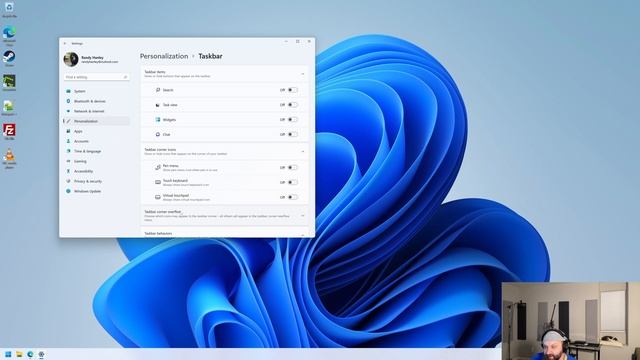Click the Virtual touchpad icon
The height and width of the screenshot is (360, 640).
(x=158, y=197)
